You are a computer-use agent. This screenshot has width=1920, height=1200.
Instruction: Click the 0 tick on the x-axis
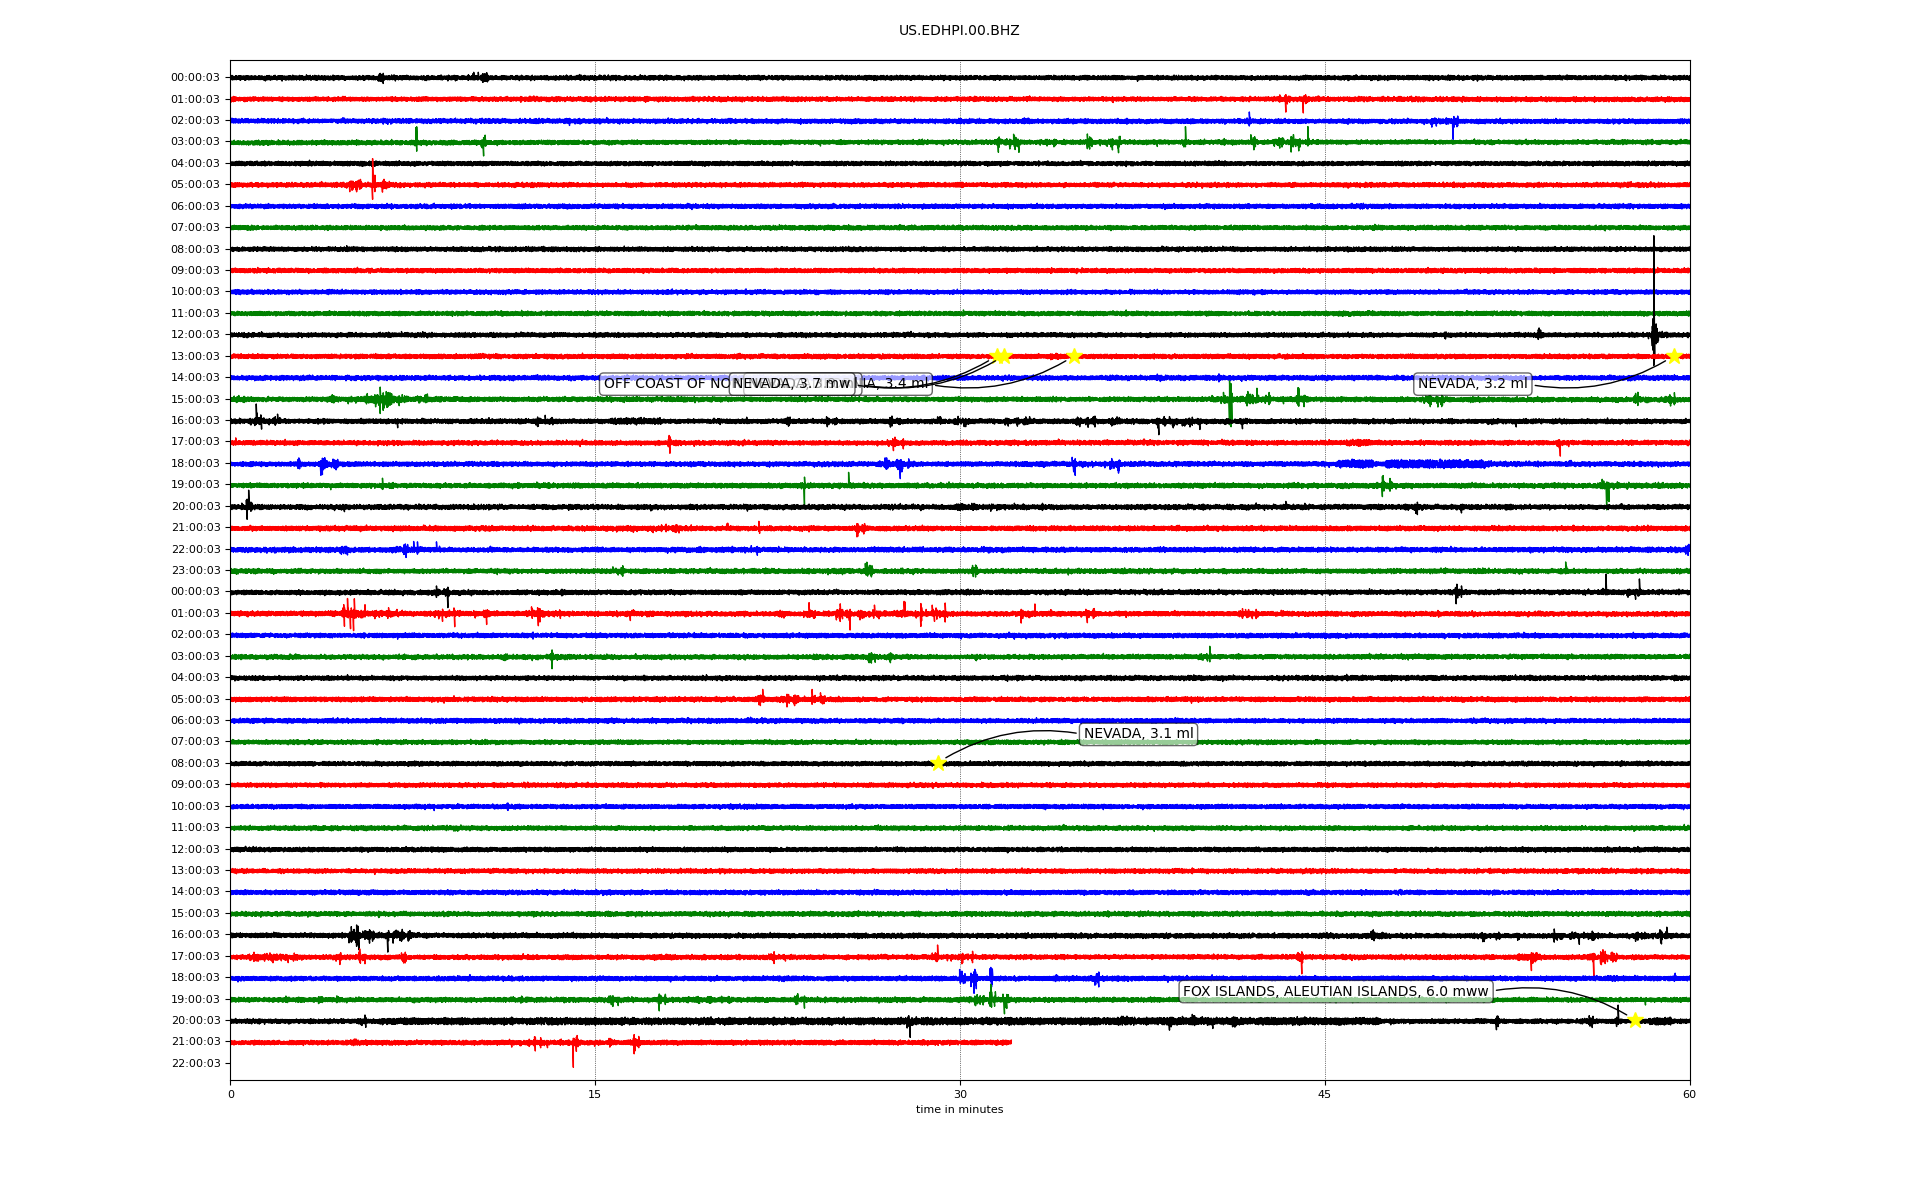coord(231,1094)
